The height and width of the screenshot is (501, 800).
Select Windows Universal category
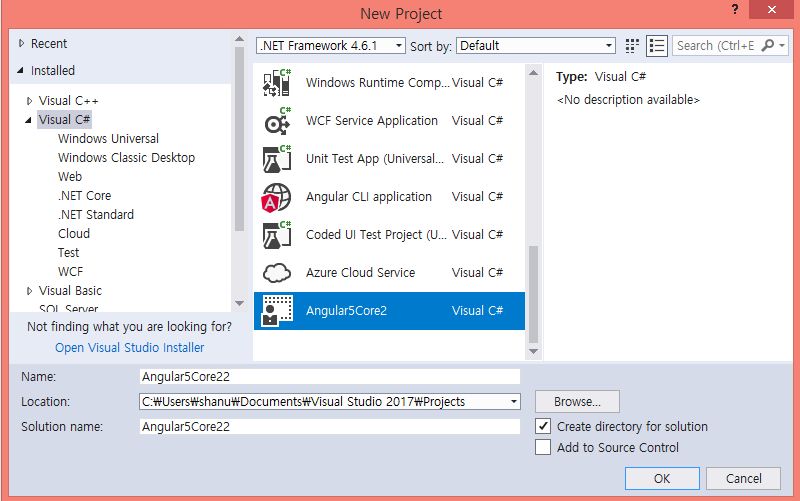(108, 138)
